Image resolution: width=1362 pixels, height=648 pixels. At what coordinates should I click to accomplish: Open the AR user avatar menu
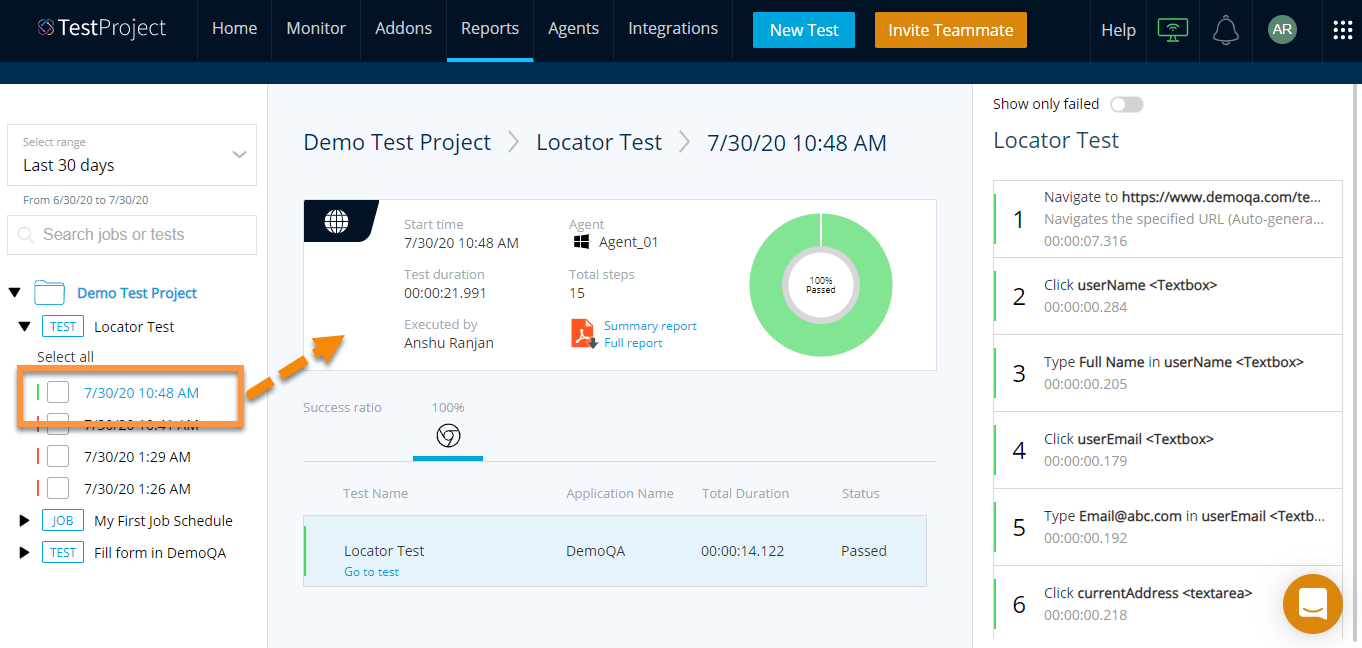pos(1282,30)
